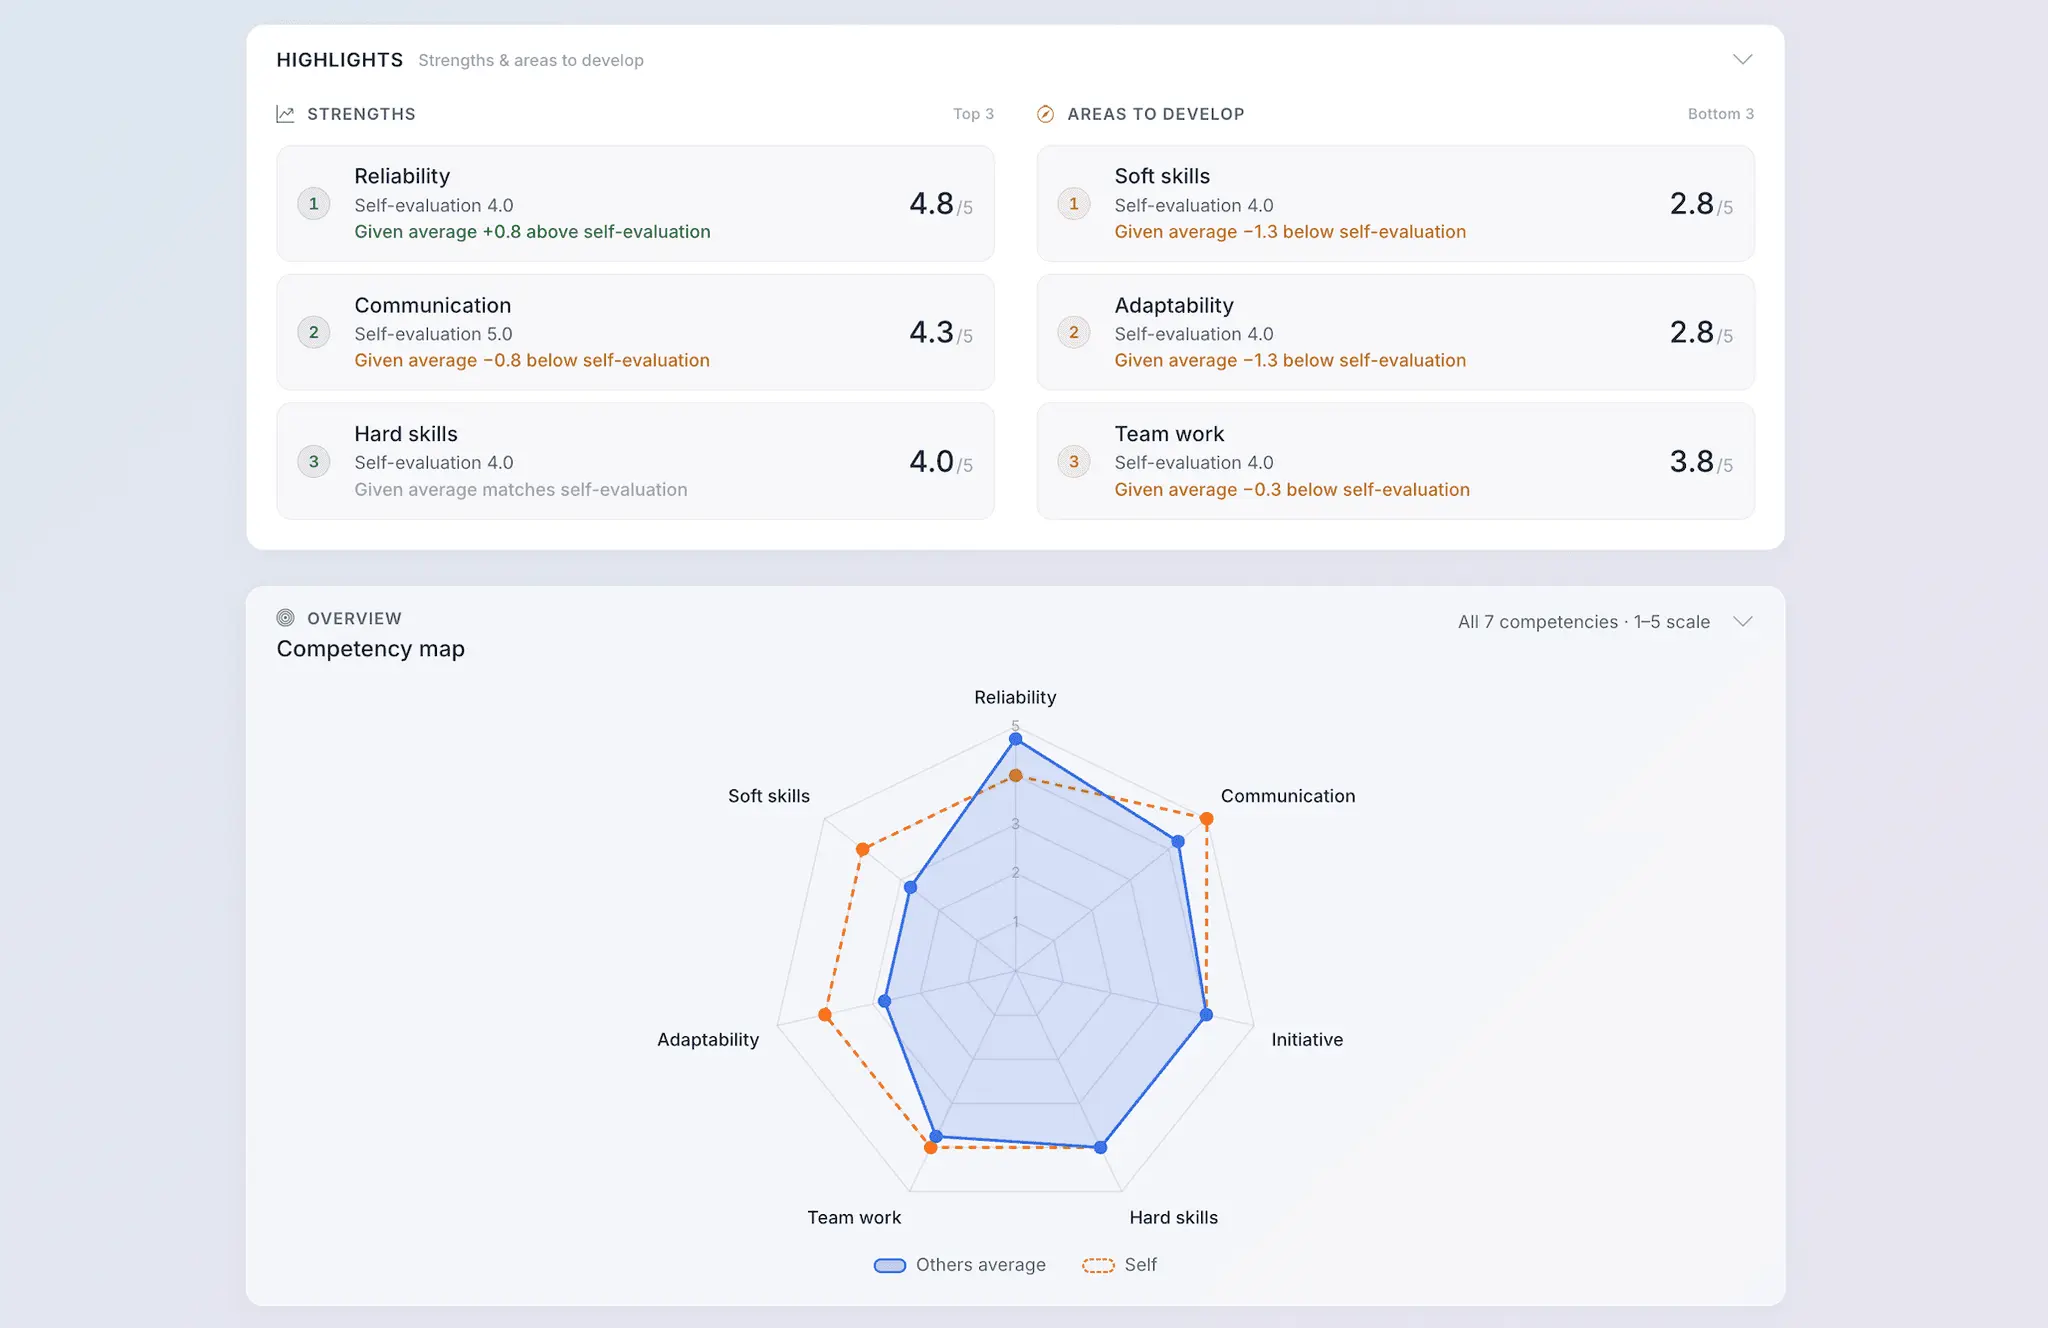The width and height of the screenshot is (2048, 1328).
Task: Click the blue Reliability point on radar
Action: [x=1015, y=739]
